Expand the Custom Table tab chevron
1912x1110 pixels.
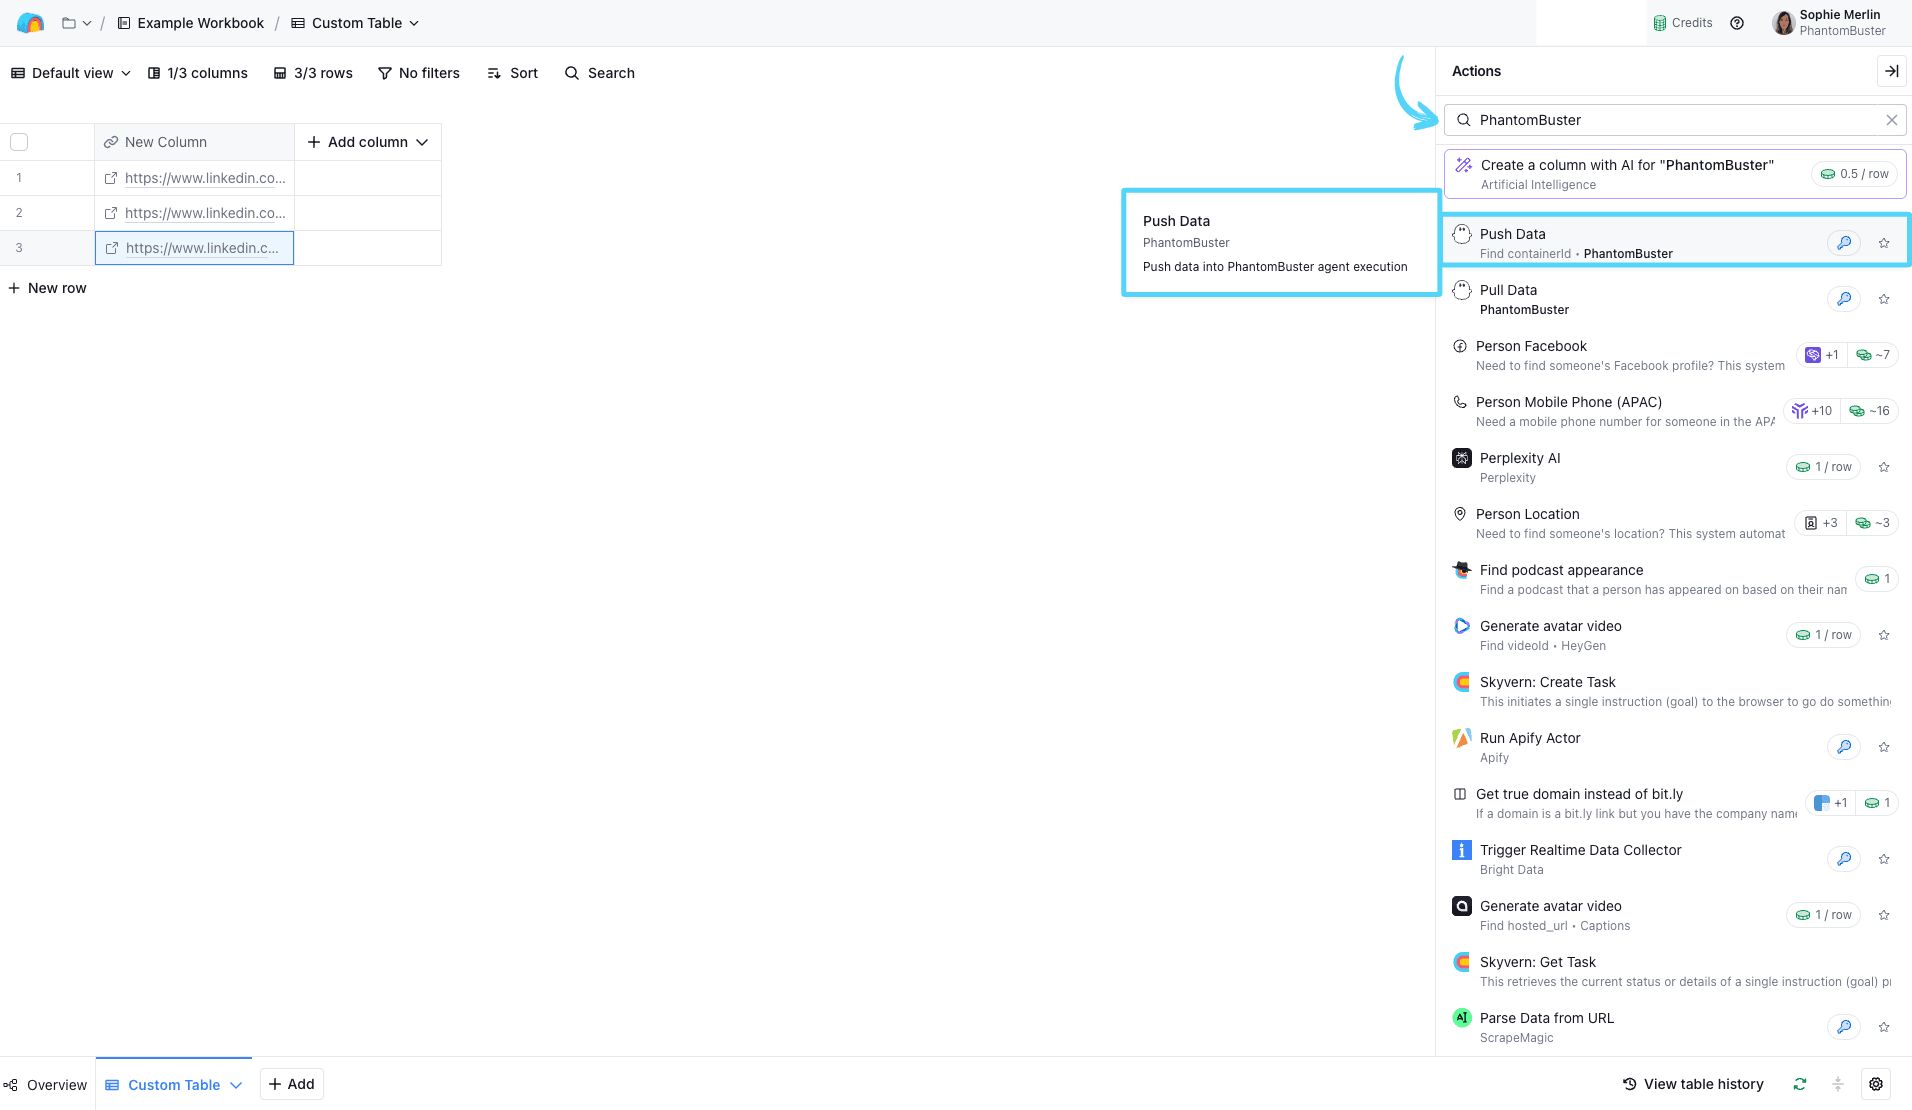tap(236, 1085)
